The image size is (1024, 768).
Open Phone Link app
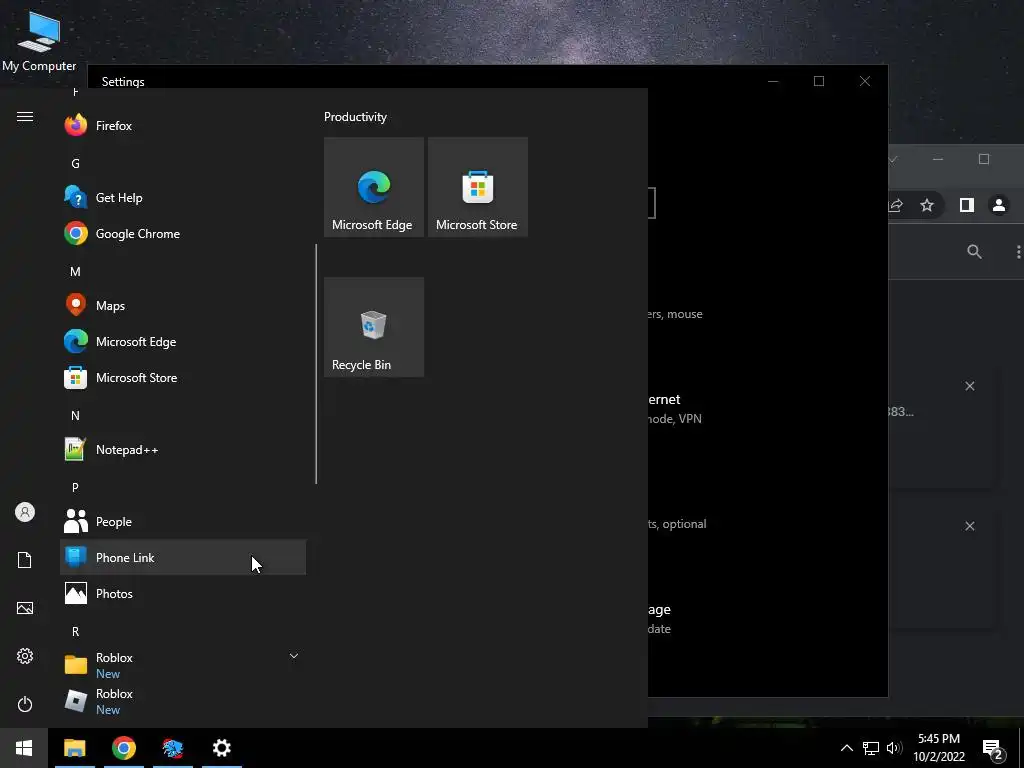(183, 557)
